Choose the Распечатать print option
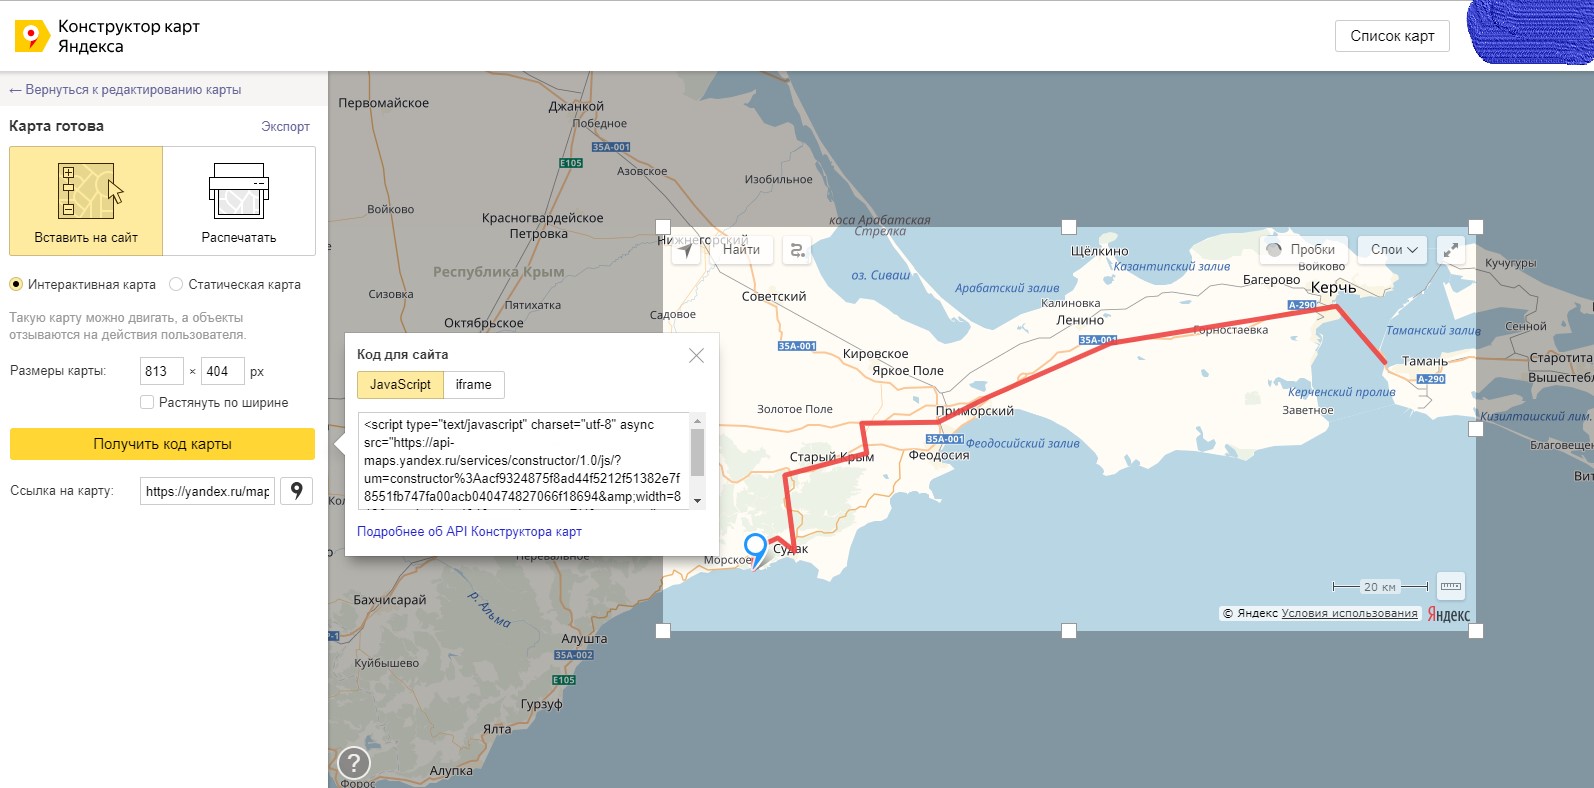 [239, 201]
